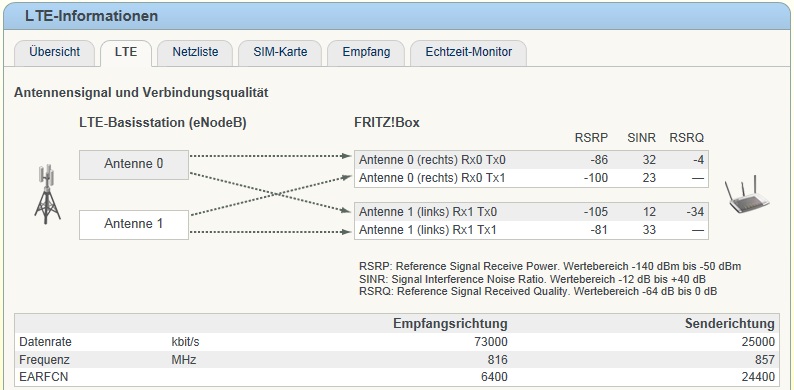This screenshot has width=794, height=390.
Task: Click the RSRQ column header
Action: [687, 138]
